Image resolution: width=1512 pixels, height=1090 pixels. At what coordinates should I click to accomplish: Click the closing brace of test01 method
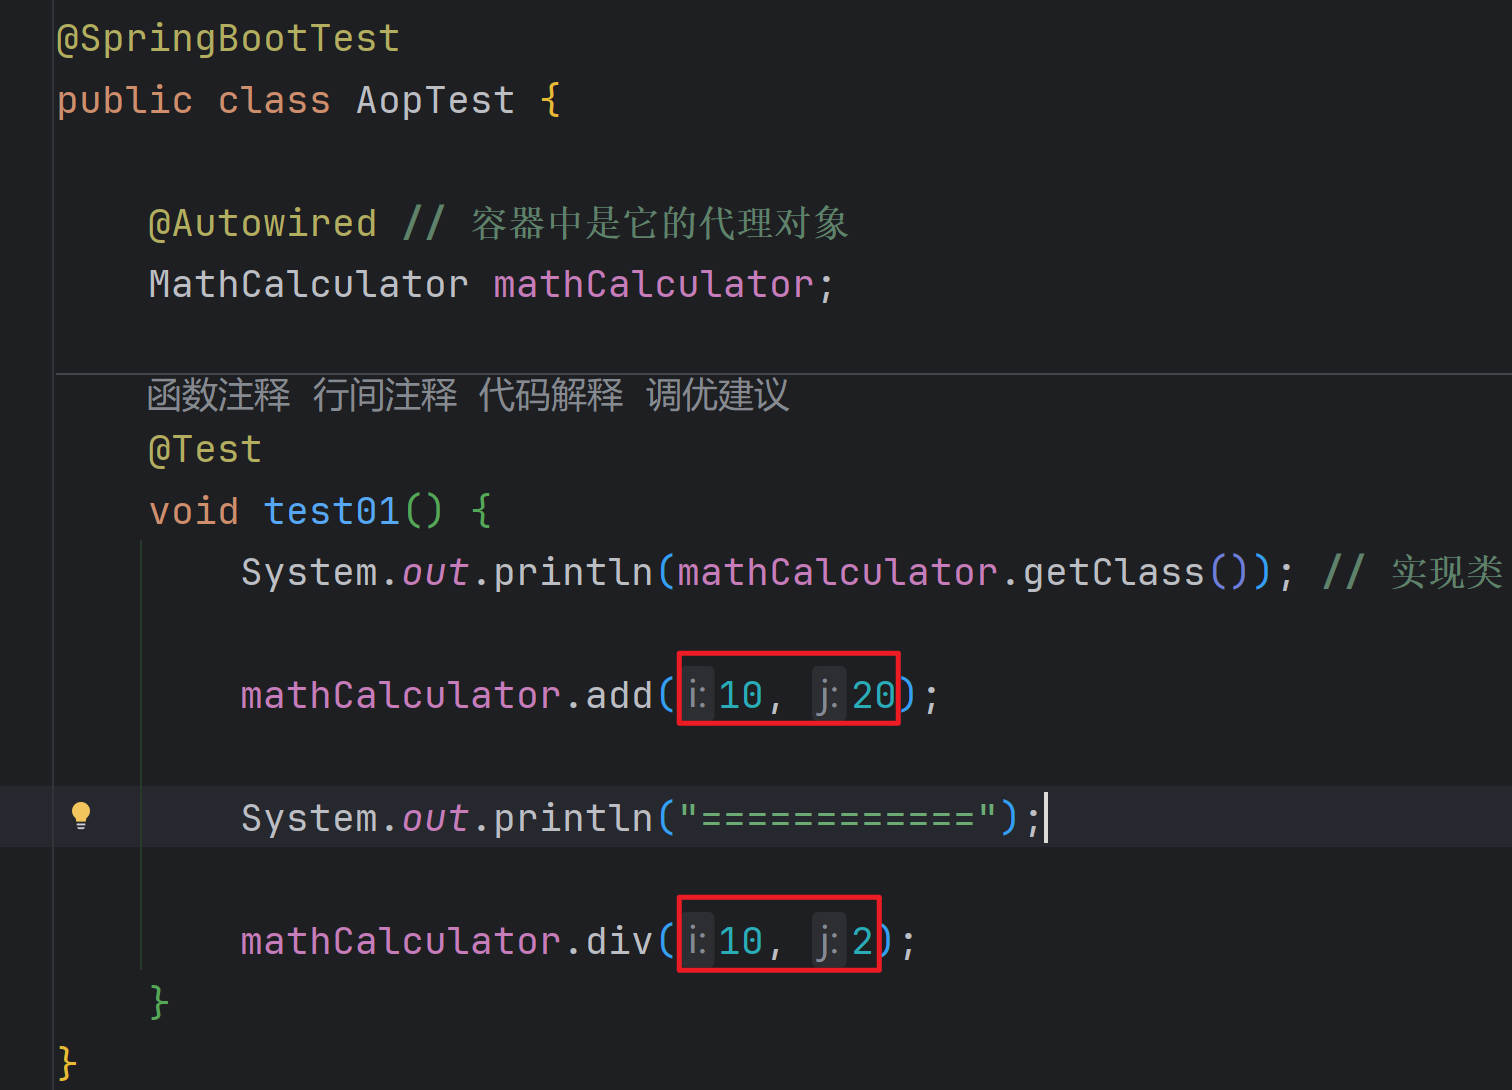point(159,1001)
